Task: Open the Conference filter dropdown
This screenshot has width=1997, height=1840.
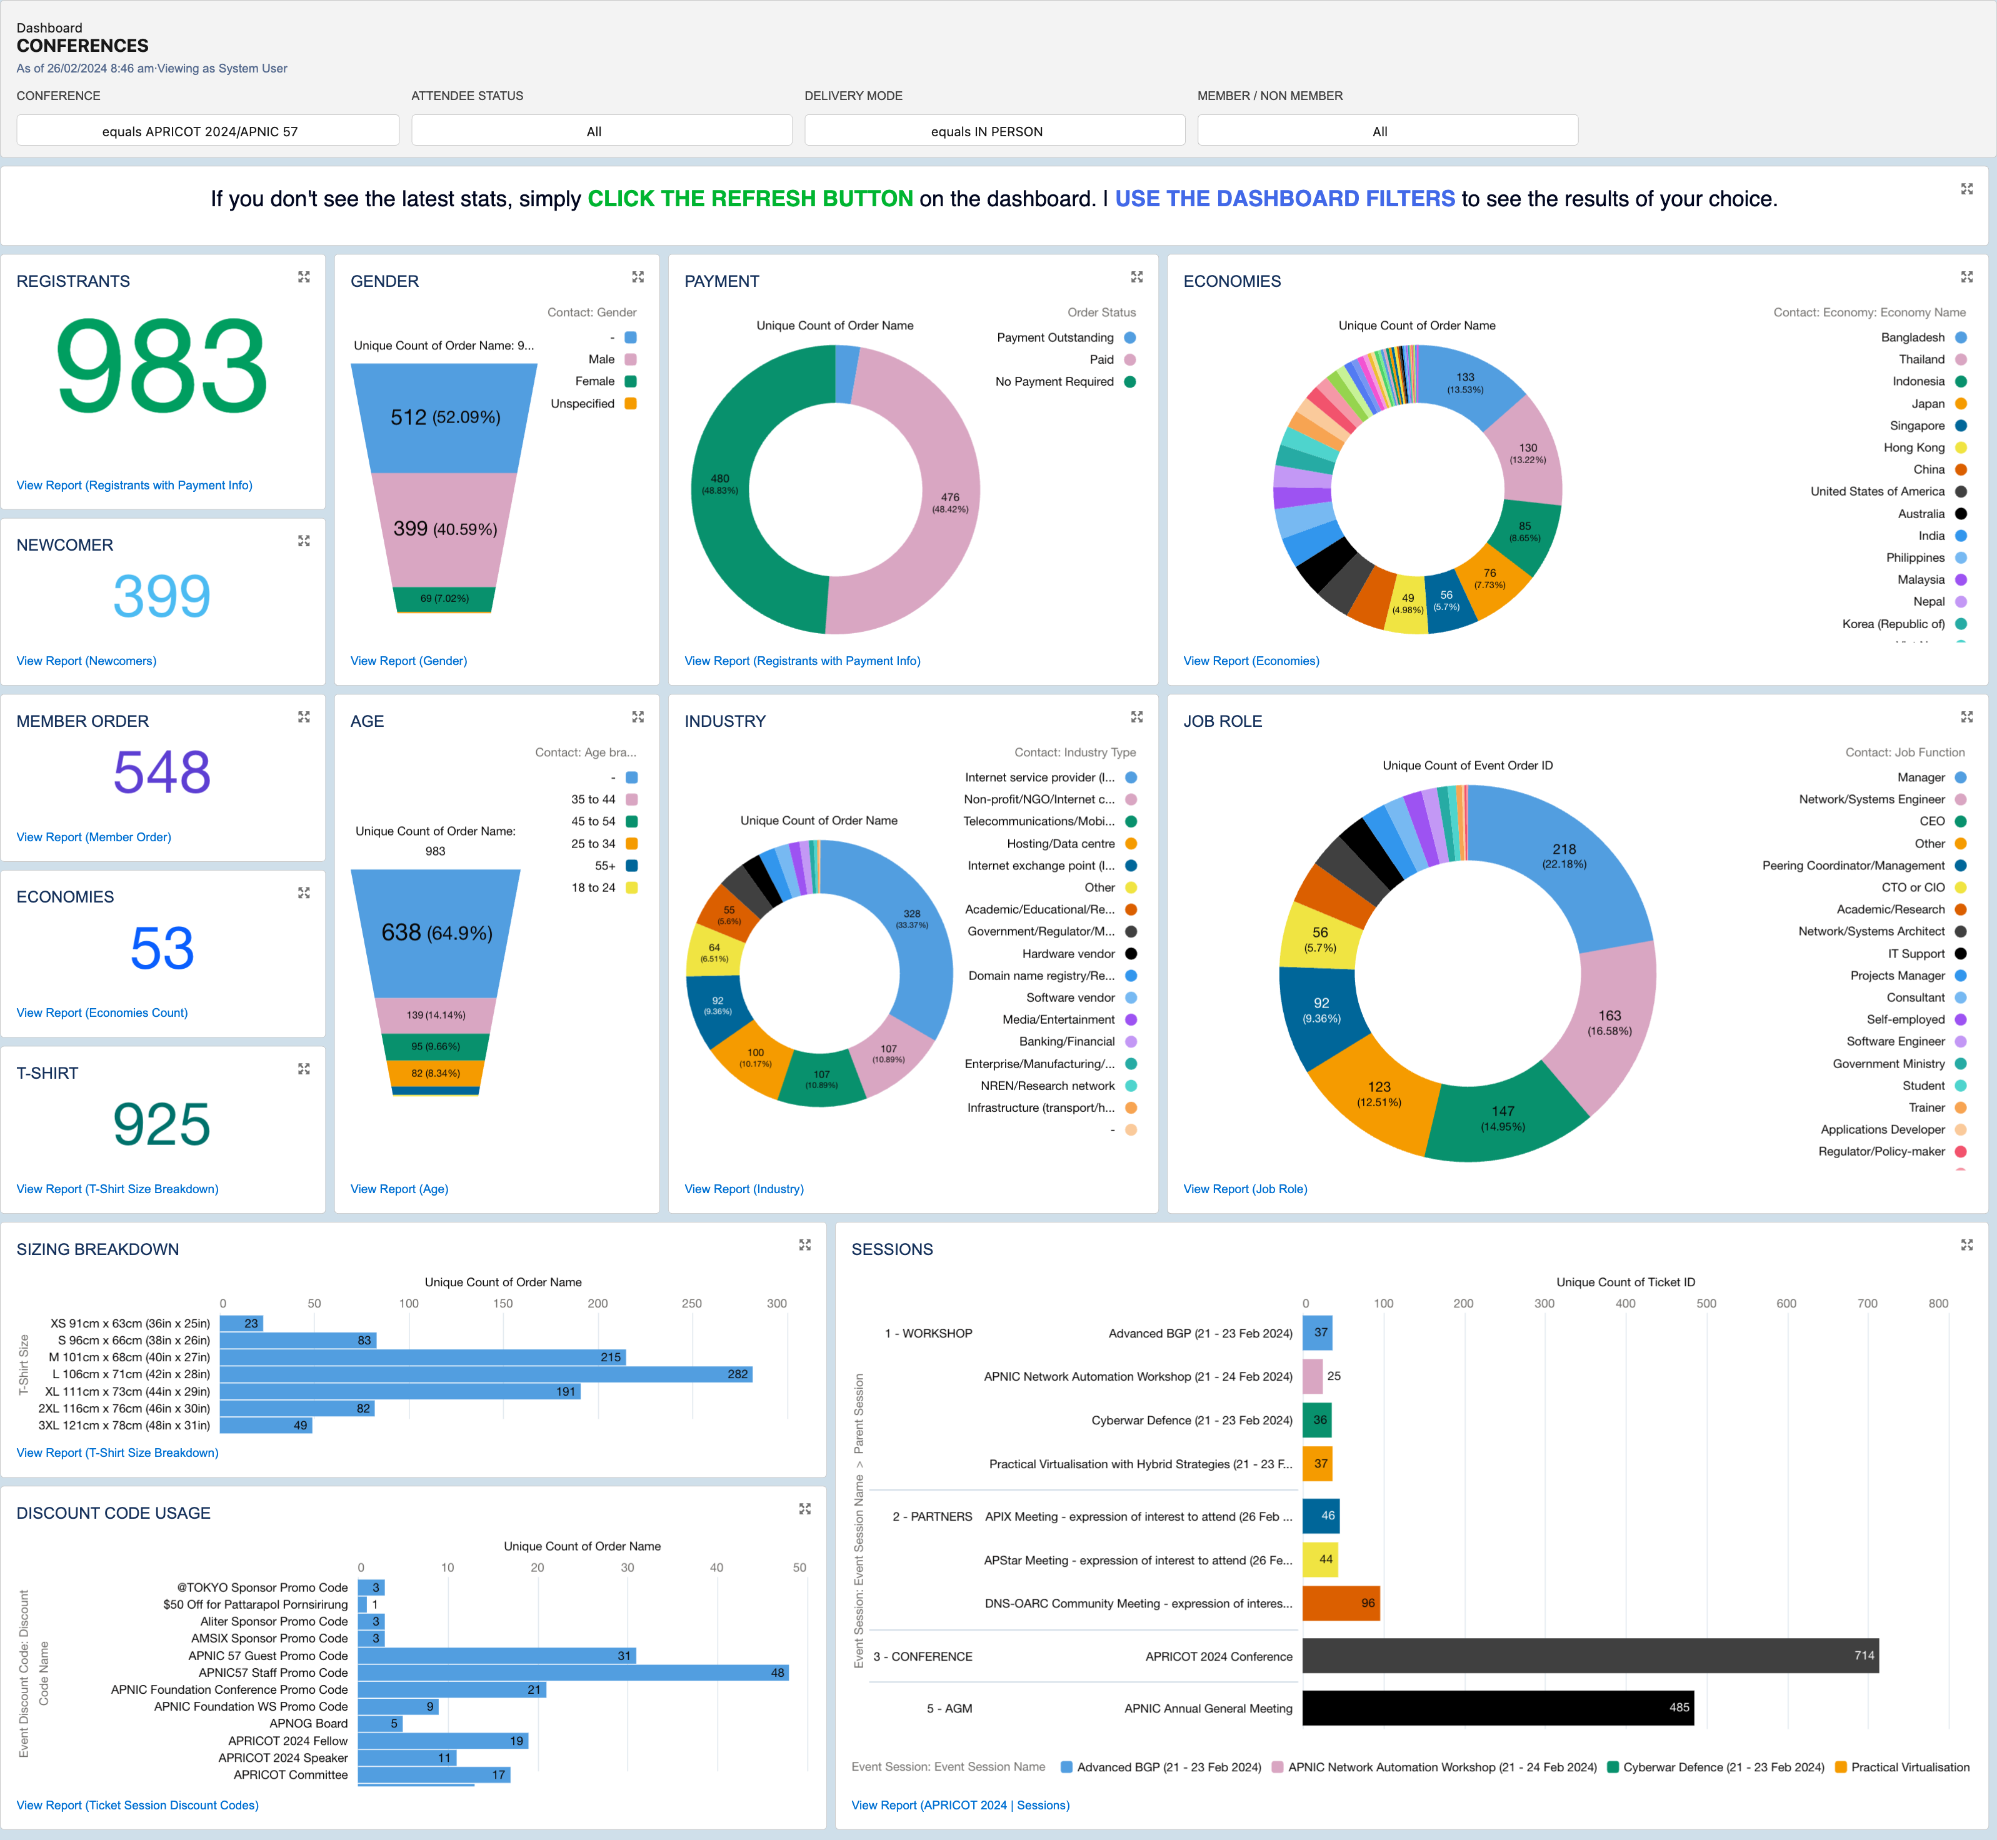Action: click(x=208, y=131)
